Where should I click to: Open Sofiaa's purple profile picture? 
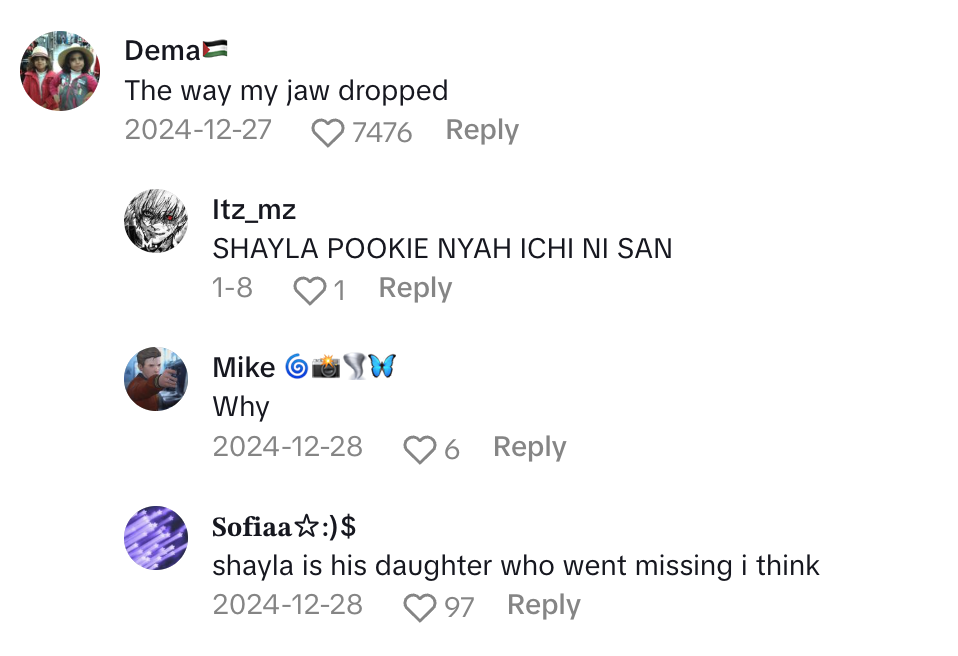pyautogui.click(x=156, y=537)
